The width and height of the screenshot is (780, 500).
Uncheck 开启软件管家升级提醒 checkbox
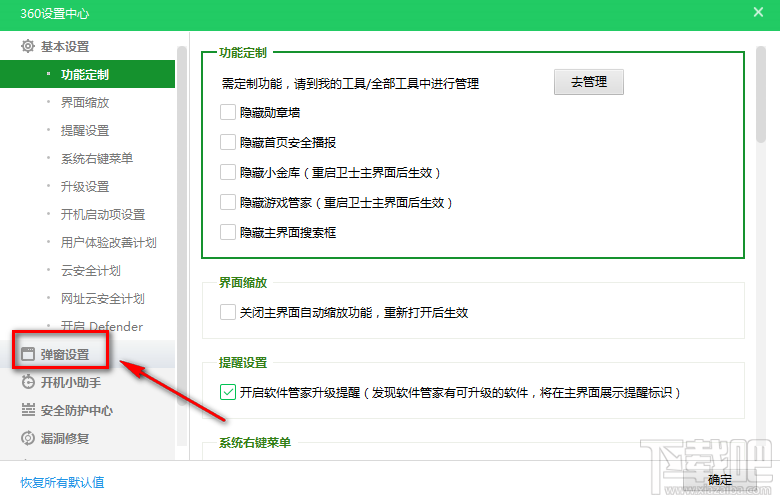(228, 392)
